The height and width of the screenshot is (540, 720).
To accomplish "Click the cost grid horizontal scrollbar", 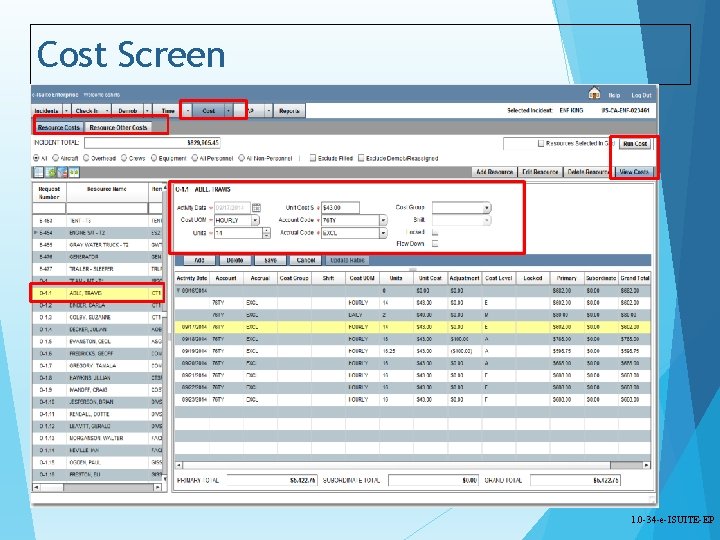I will [413, 465].
